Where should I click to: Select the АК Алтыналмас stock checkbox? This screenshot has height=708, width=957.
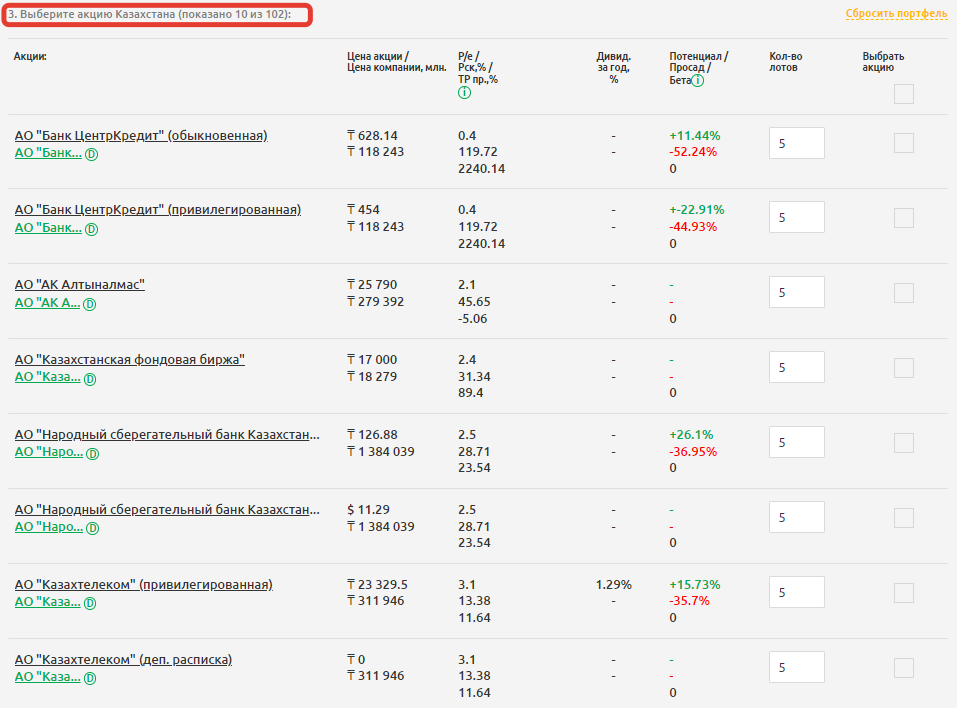coord(903,293)
